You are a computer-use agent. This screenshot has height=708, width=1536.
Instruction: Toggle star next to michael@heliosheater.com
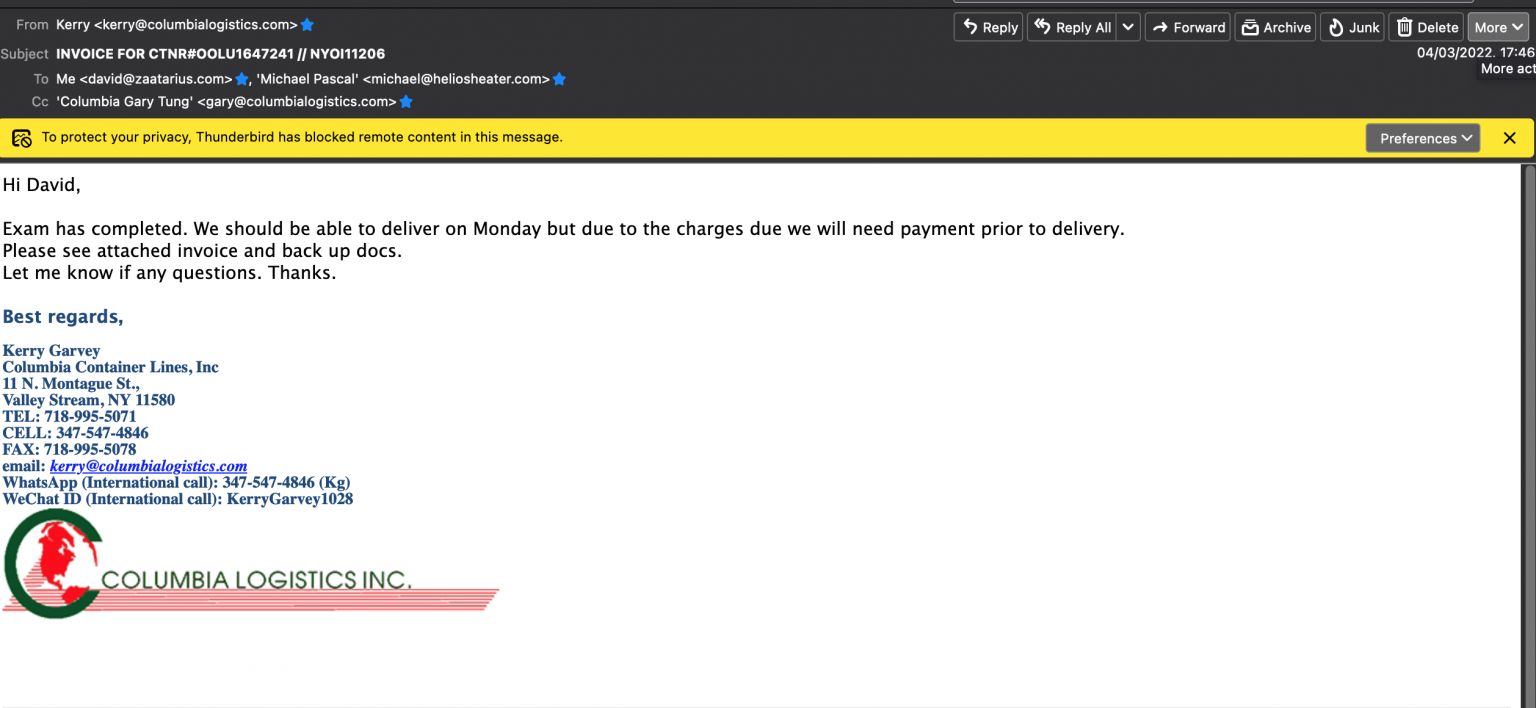point(560,79)
